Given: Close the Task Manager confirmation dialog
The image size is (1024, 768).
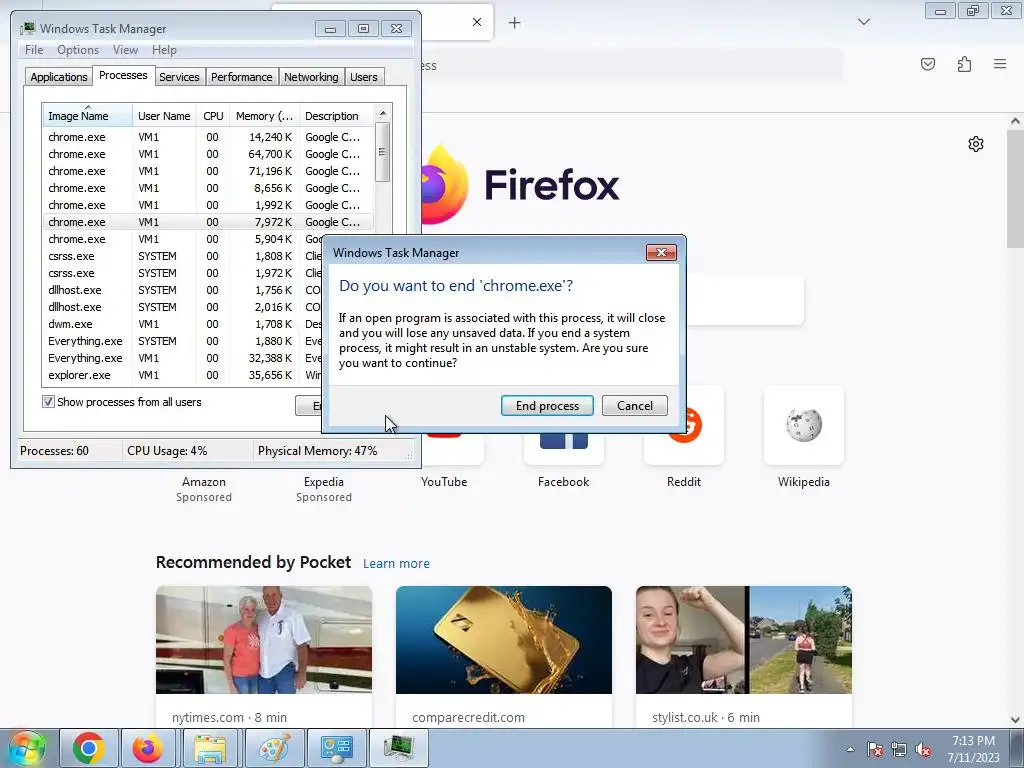Looking at the screenshot, I should [661, 253].
